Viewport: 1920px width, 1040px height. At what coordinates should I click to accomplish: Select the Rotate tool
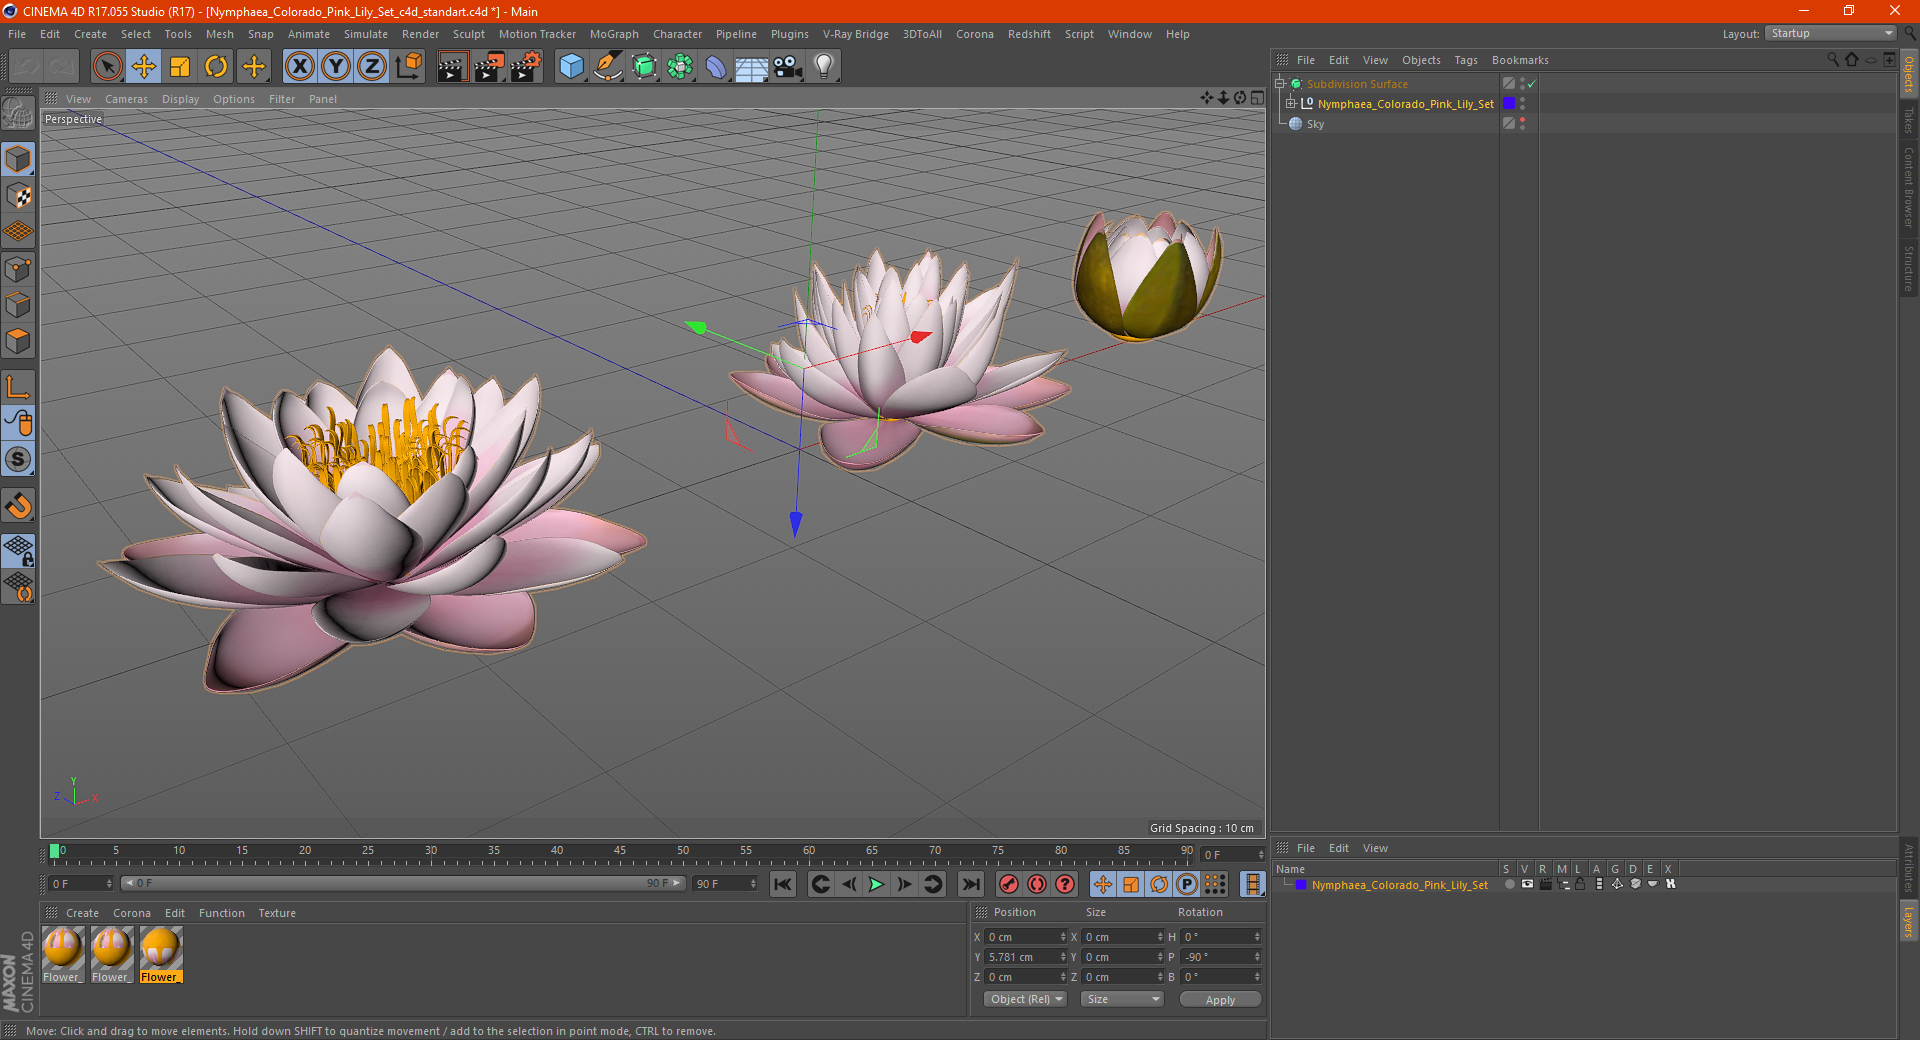pos(216,67)
